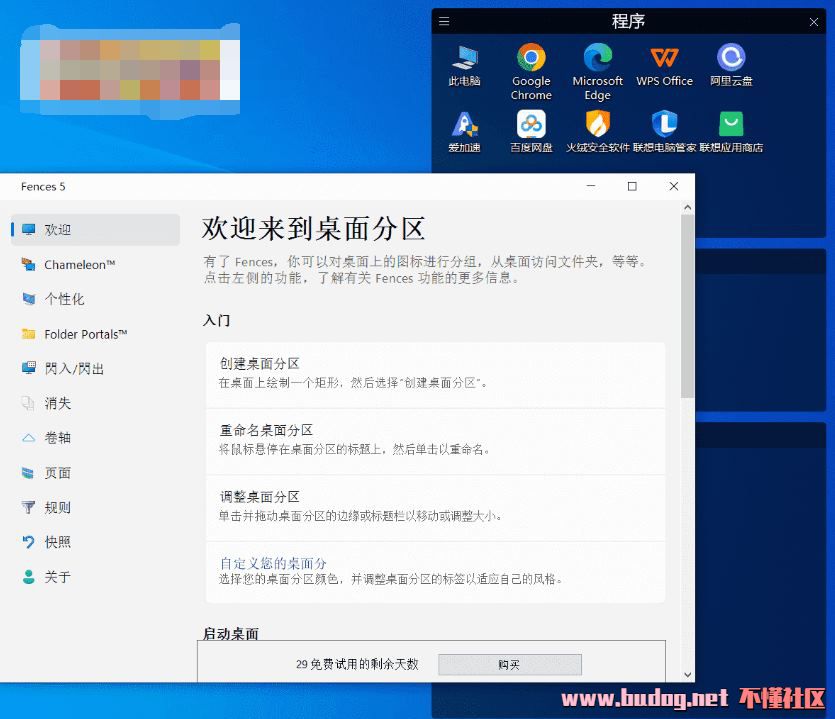Image resolution: width=835 pixels, height=719 pixels.
Task: Open 联想应用商店 icon
Action: [731, 124]
